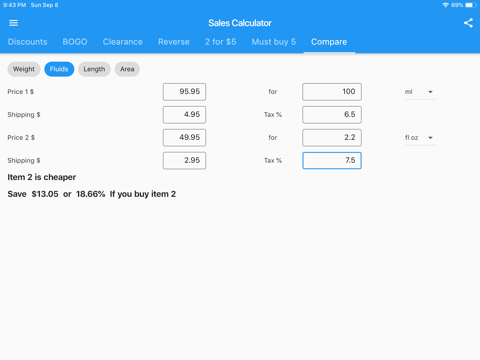
Task: Select the Area chip
Action: click(x=127, y=69)
